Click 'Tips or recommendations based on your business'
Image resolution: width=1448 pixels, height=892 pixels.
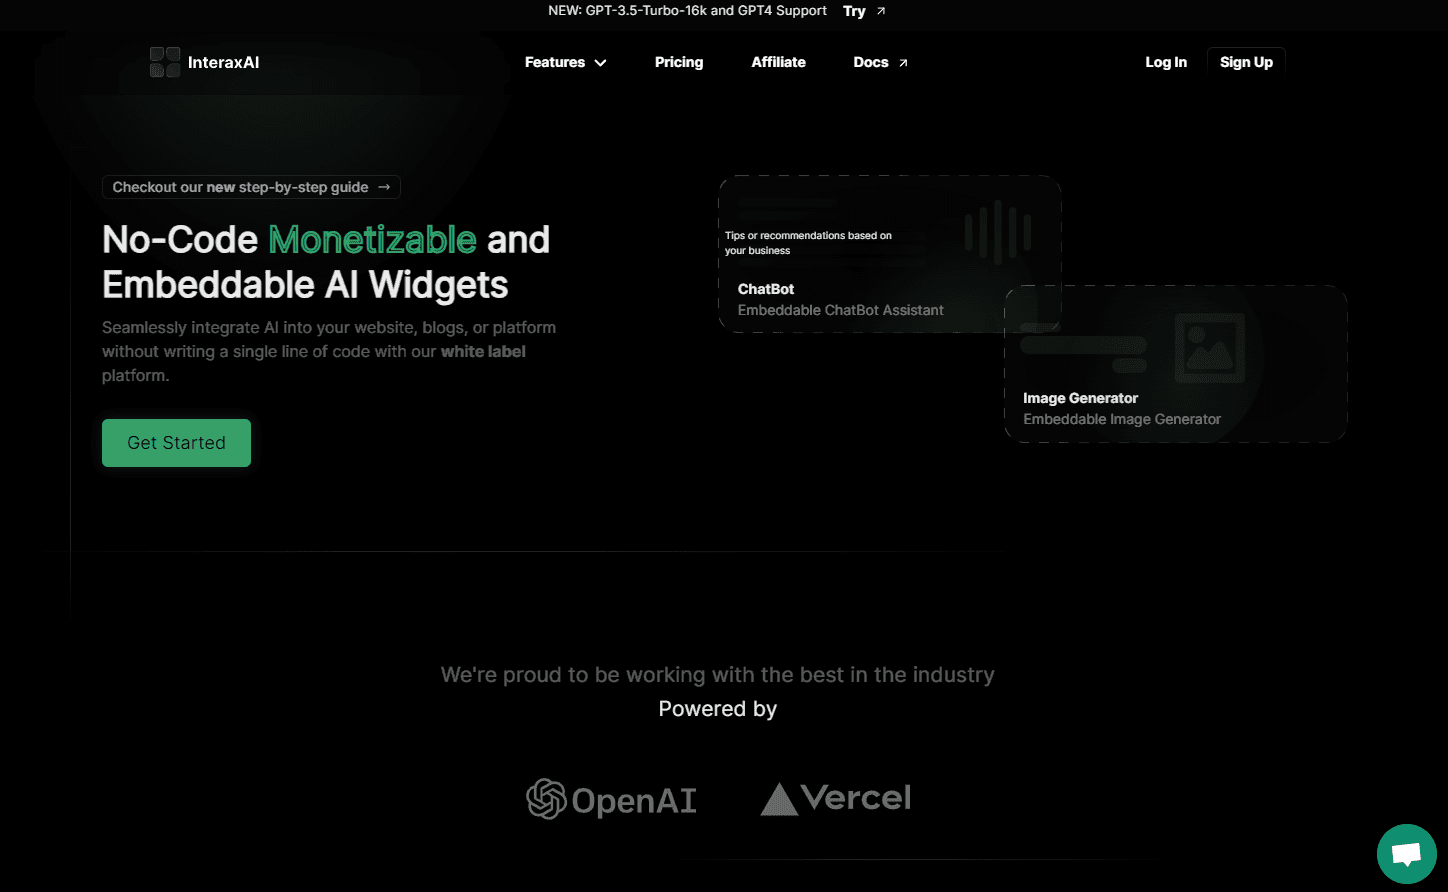click(x=808, y=243)
